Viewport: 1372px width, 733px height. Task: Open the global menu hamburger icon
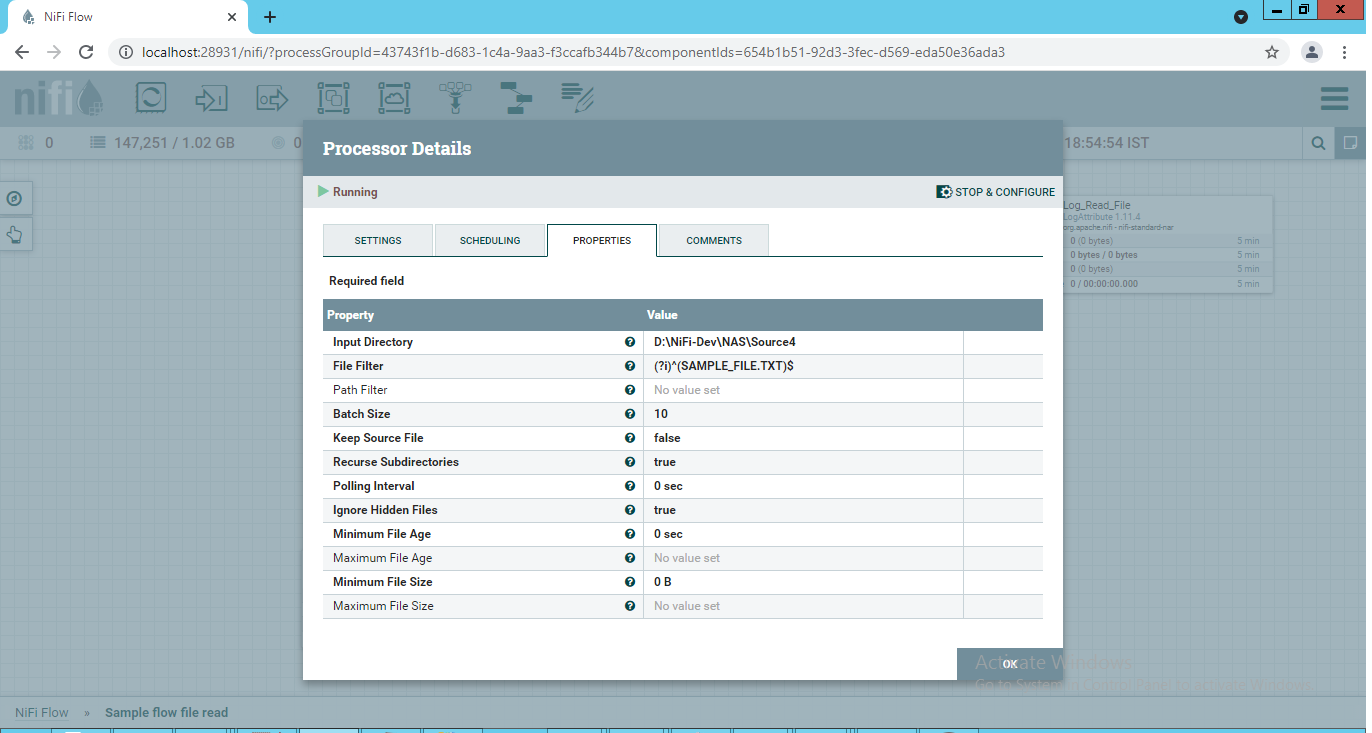click(1334, 98)
